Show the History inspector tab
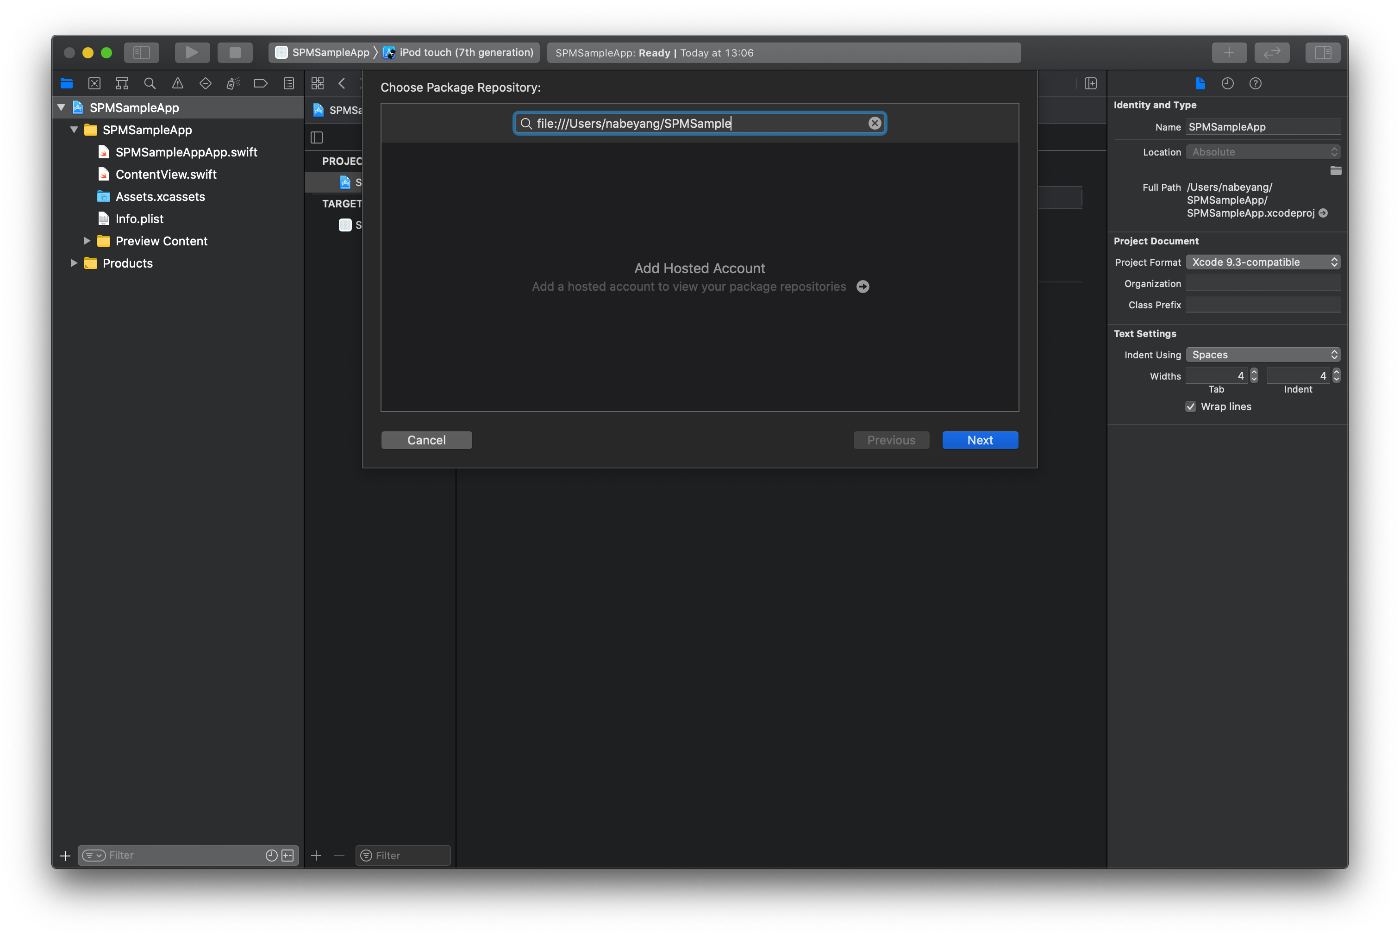 [1228, 83]
